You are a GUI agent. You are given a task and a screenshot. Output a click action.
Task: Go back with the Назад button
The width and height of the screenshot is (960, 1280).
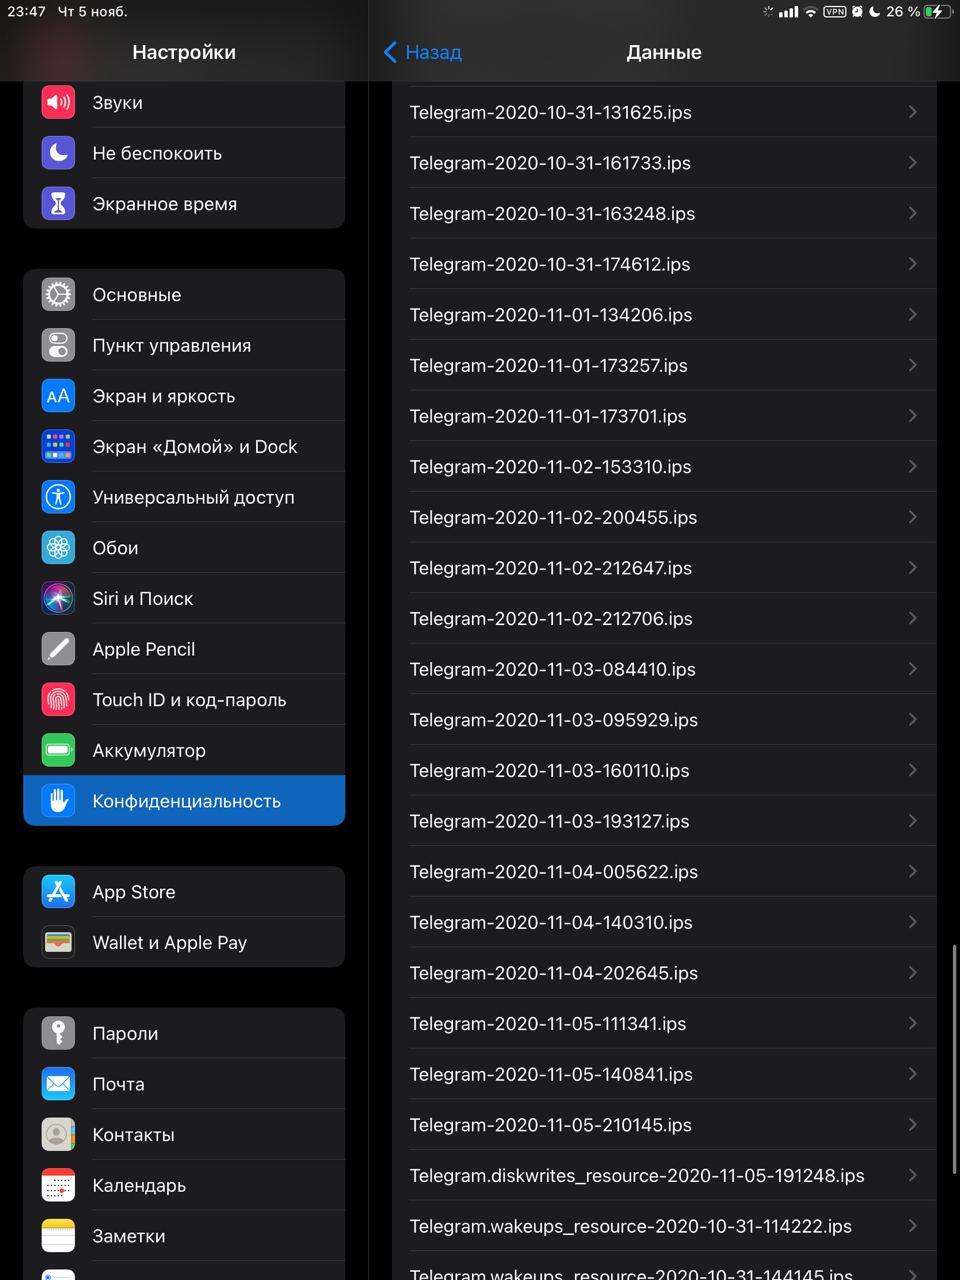coord(423,52)
